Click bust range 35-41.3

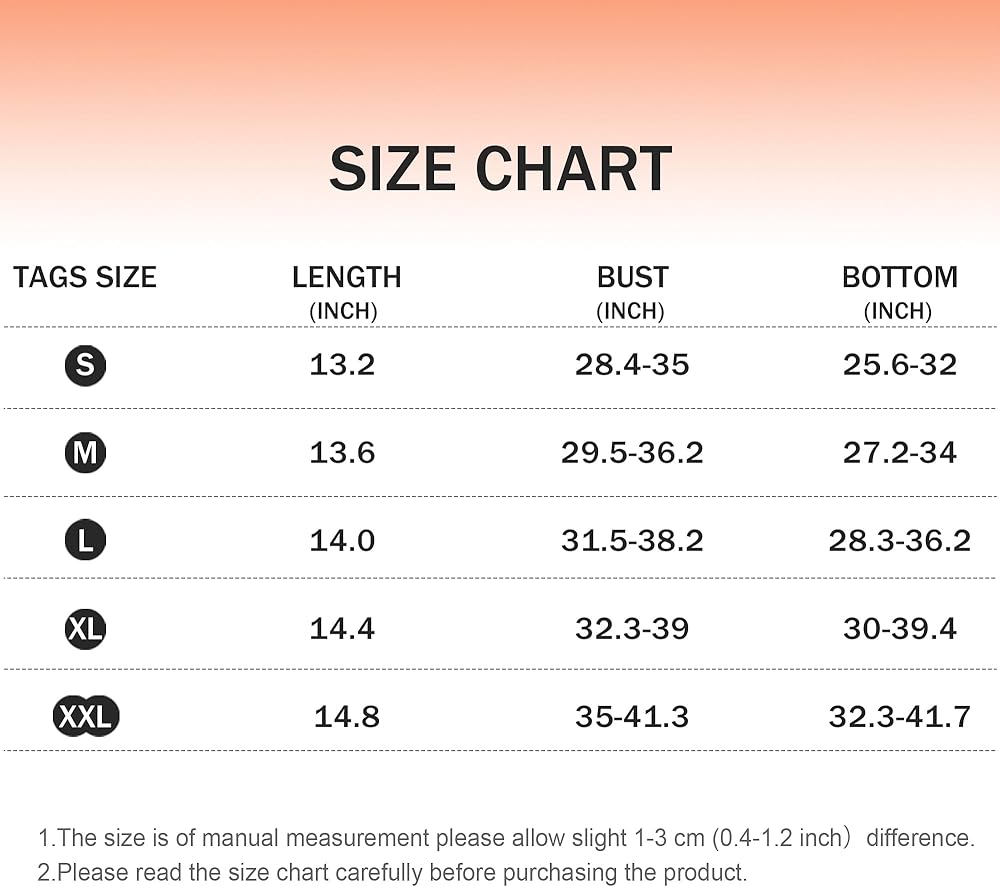632,717
